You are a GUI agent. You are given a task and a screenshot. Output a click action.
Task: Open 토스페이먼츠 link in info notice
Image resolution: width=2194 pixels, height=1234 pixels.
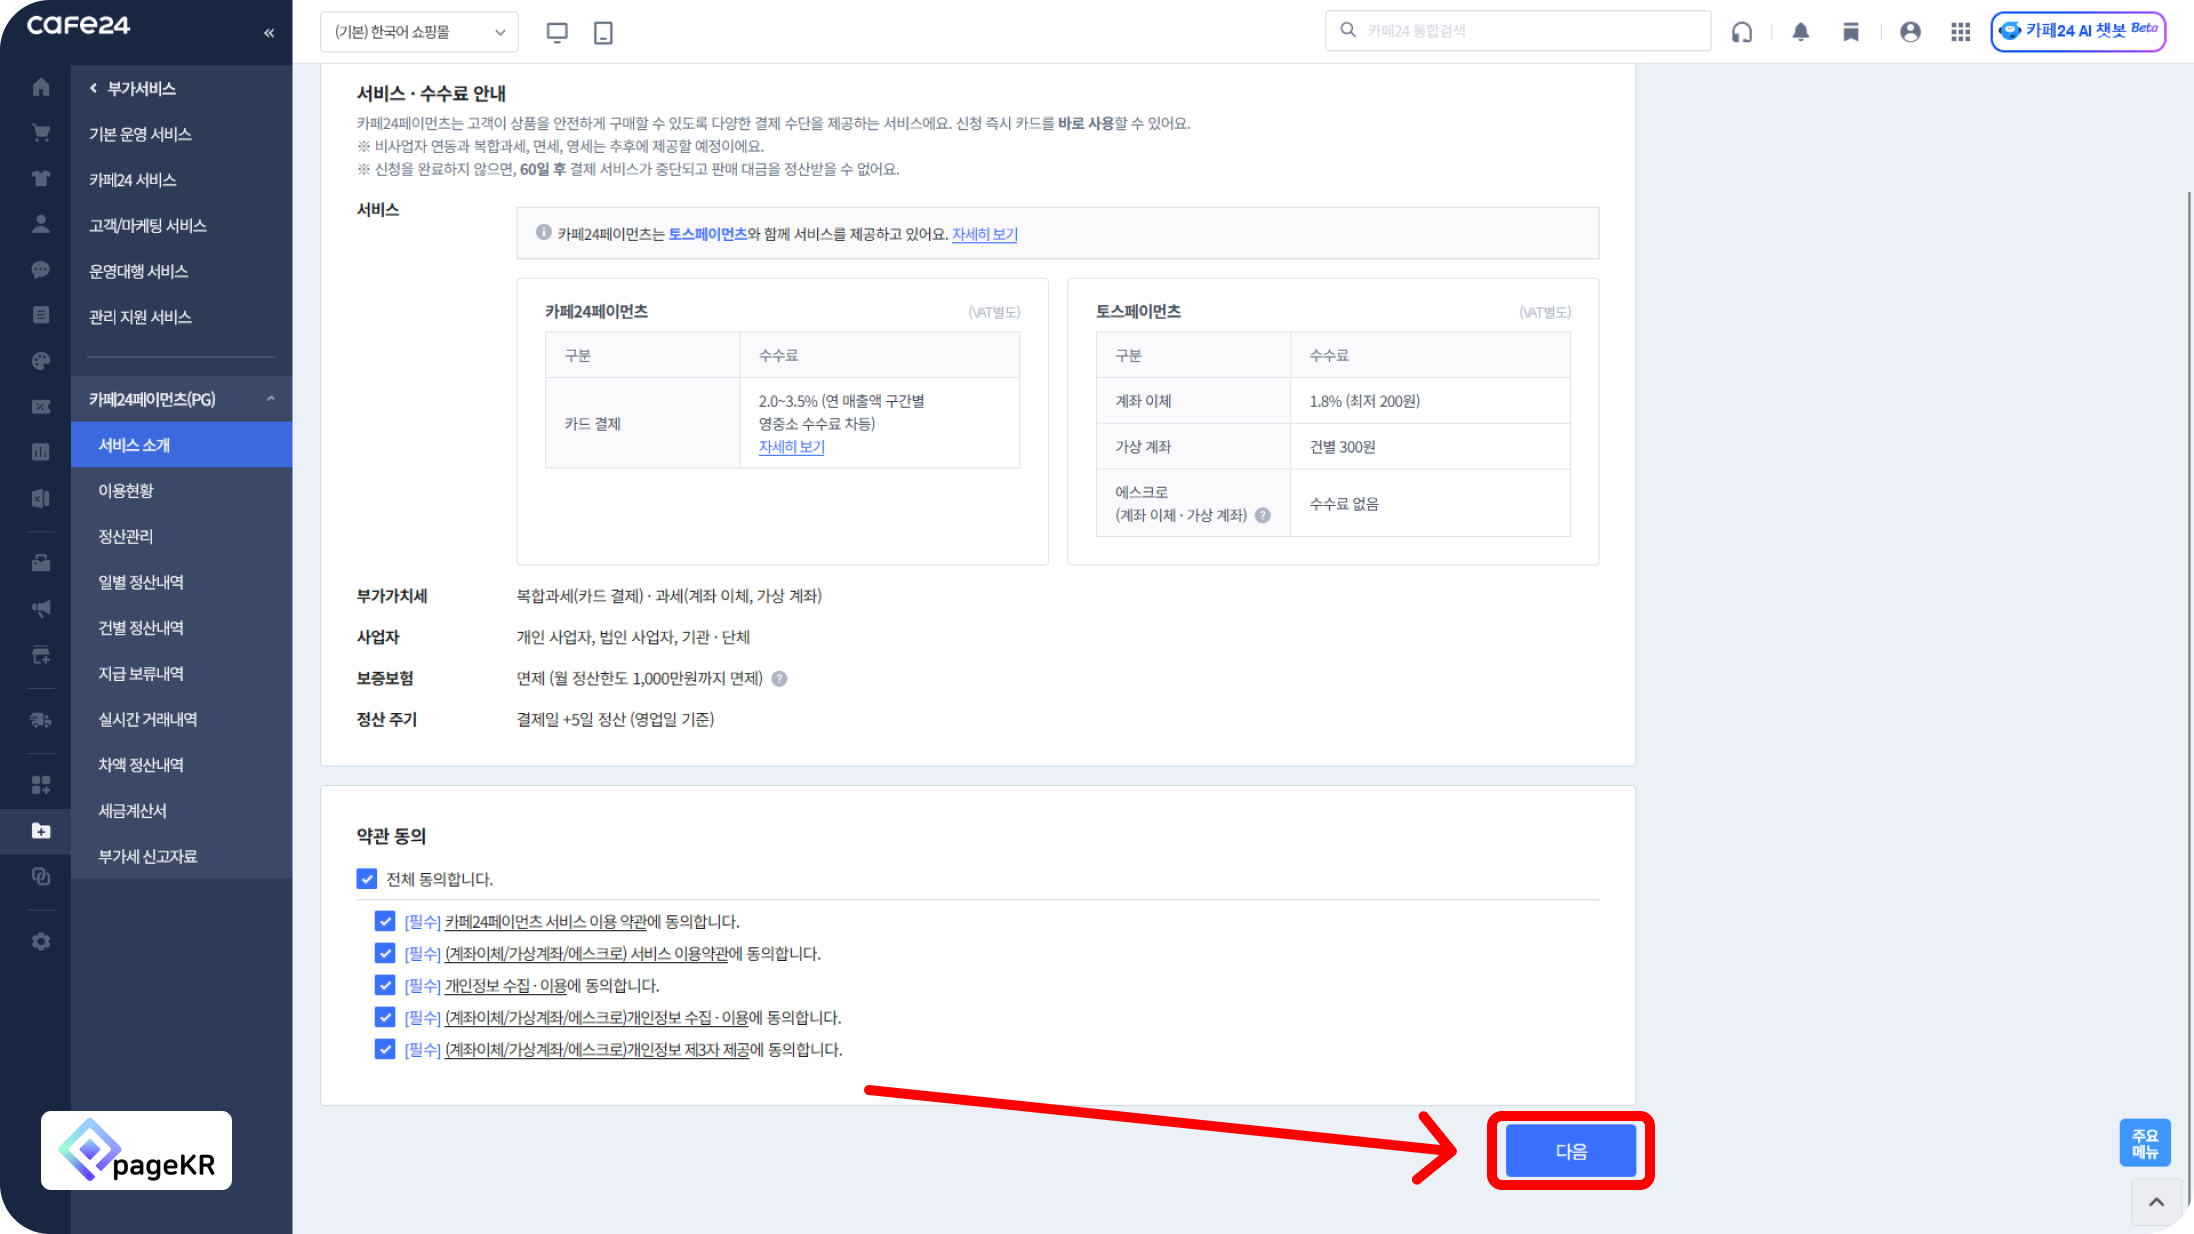(x=707, y=234)
